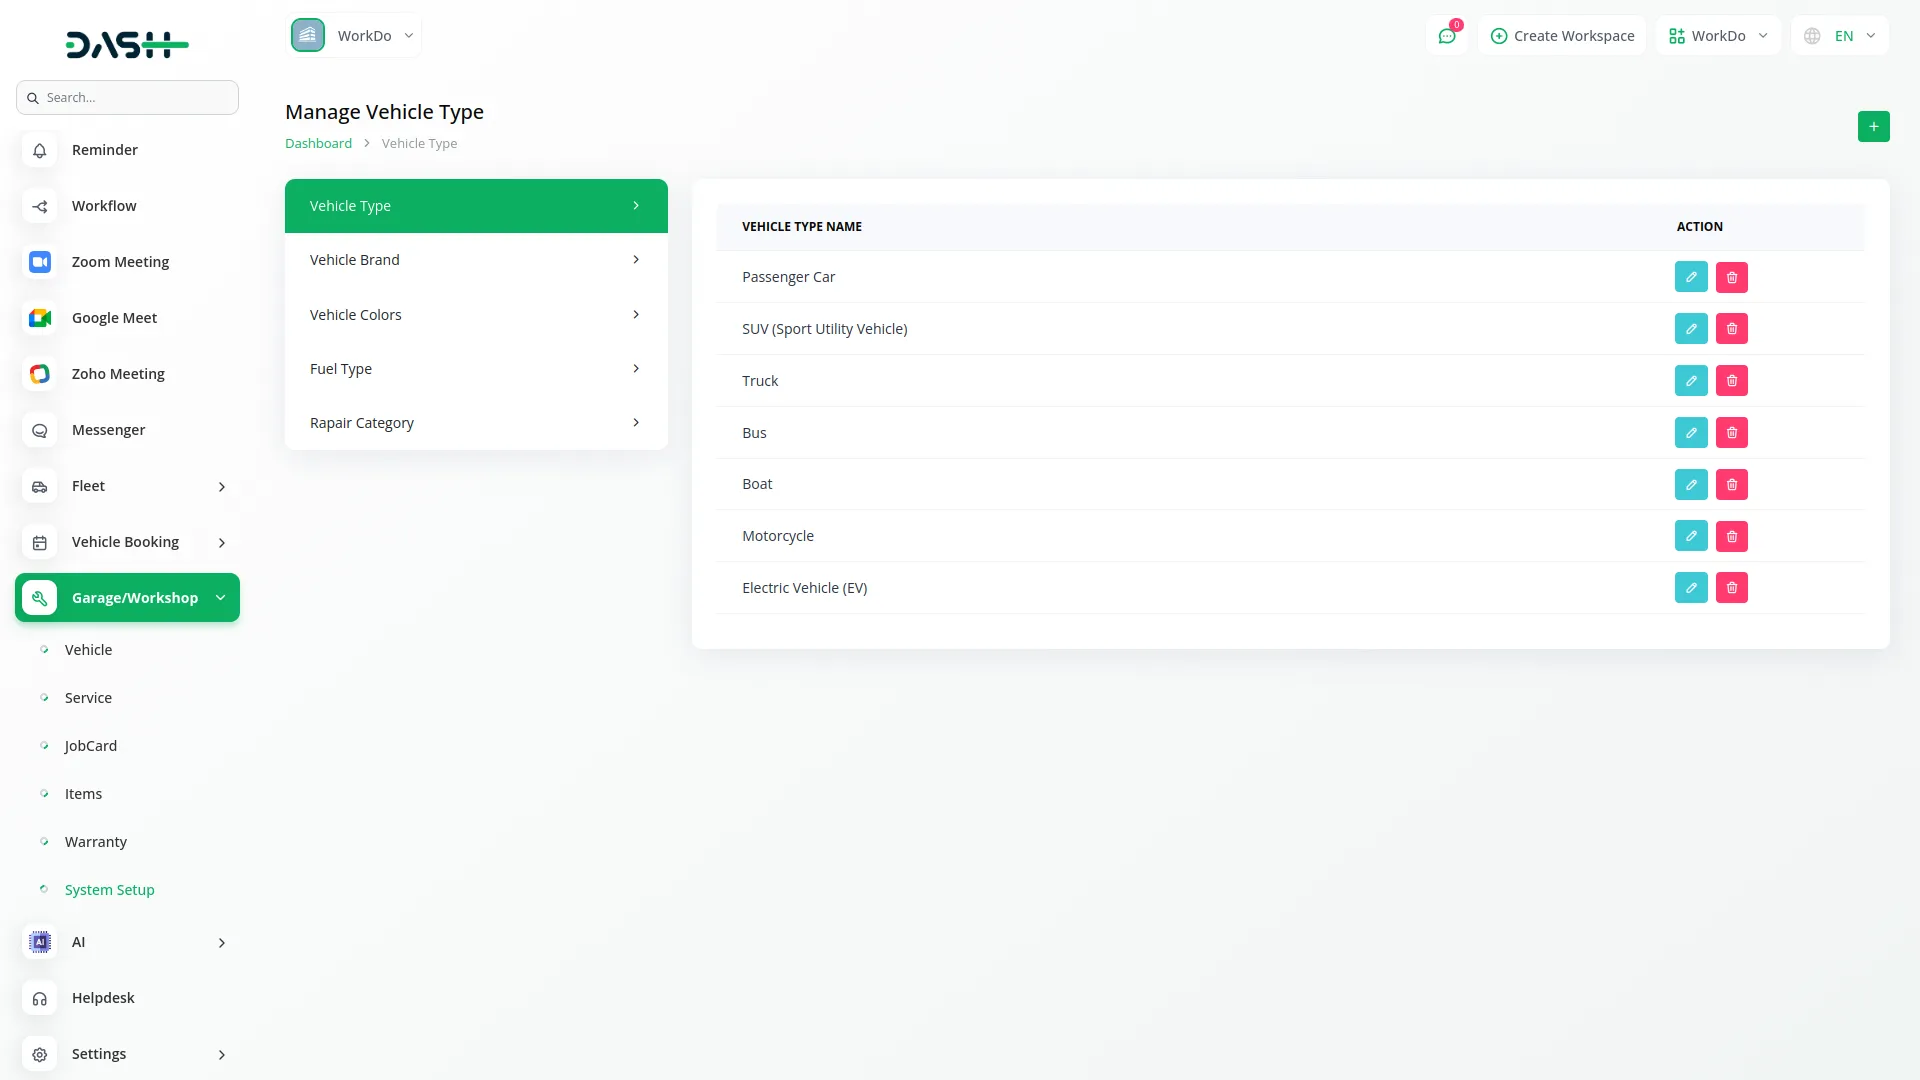The width and height of the screenshot is (1920, 1080).
Task: Open the chat messages icon in header
Action: click(1446, 36)
